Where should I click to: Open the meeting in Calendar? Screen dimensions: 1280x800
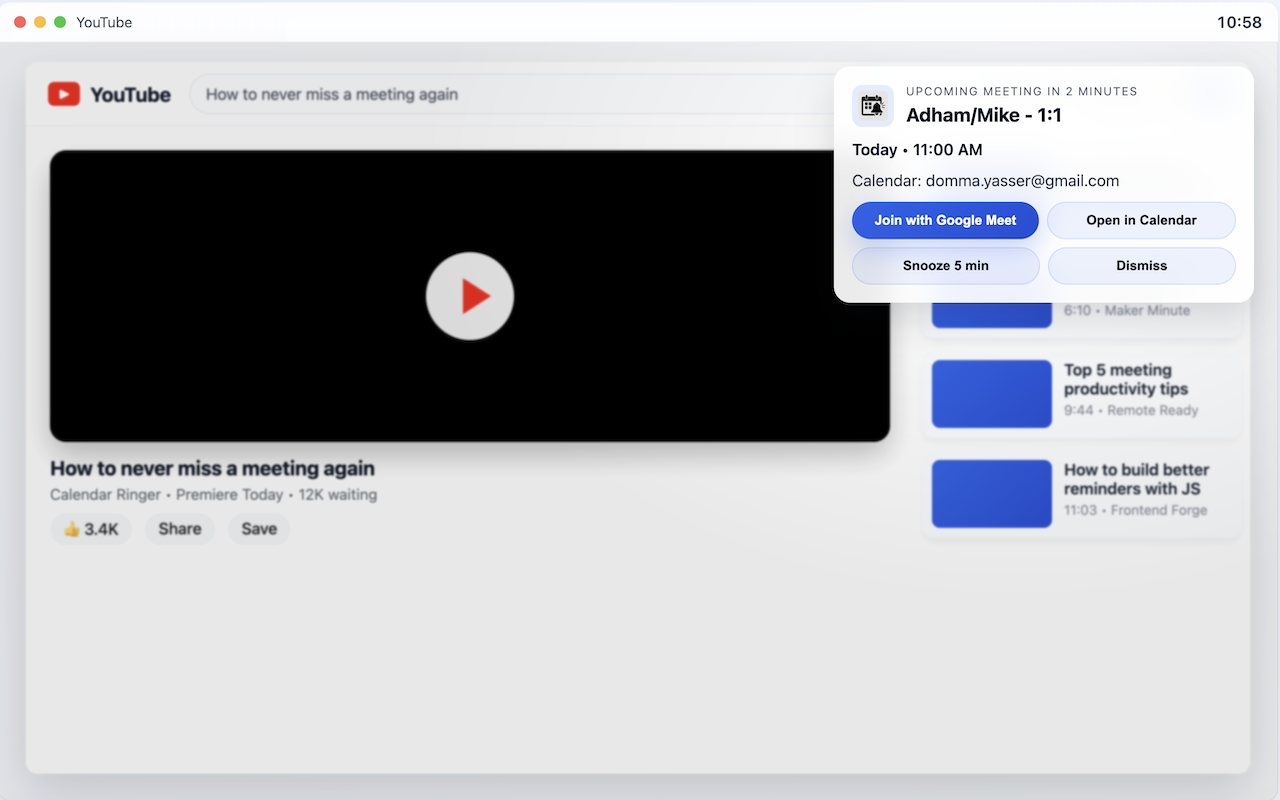click(1141, 220)
